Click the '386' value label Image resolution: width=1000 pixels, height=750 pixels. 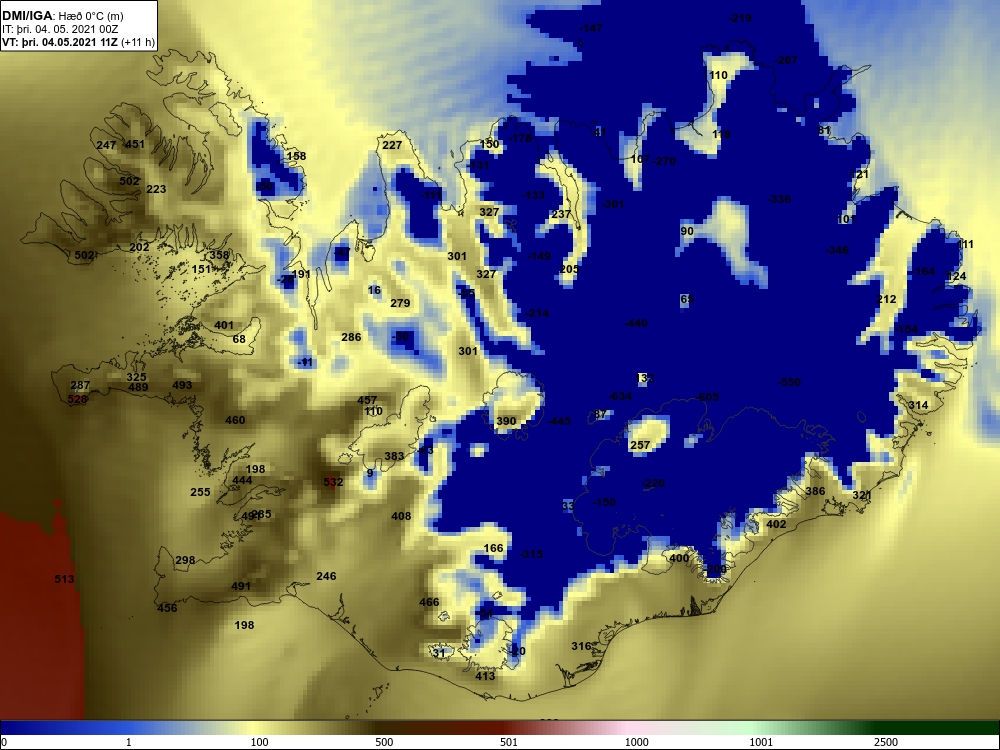(x=815, y=491)
